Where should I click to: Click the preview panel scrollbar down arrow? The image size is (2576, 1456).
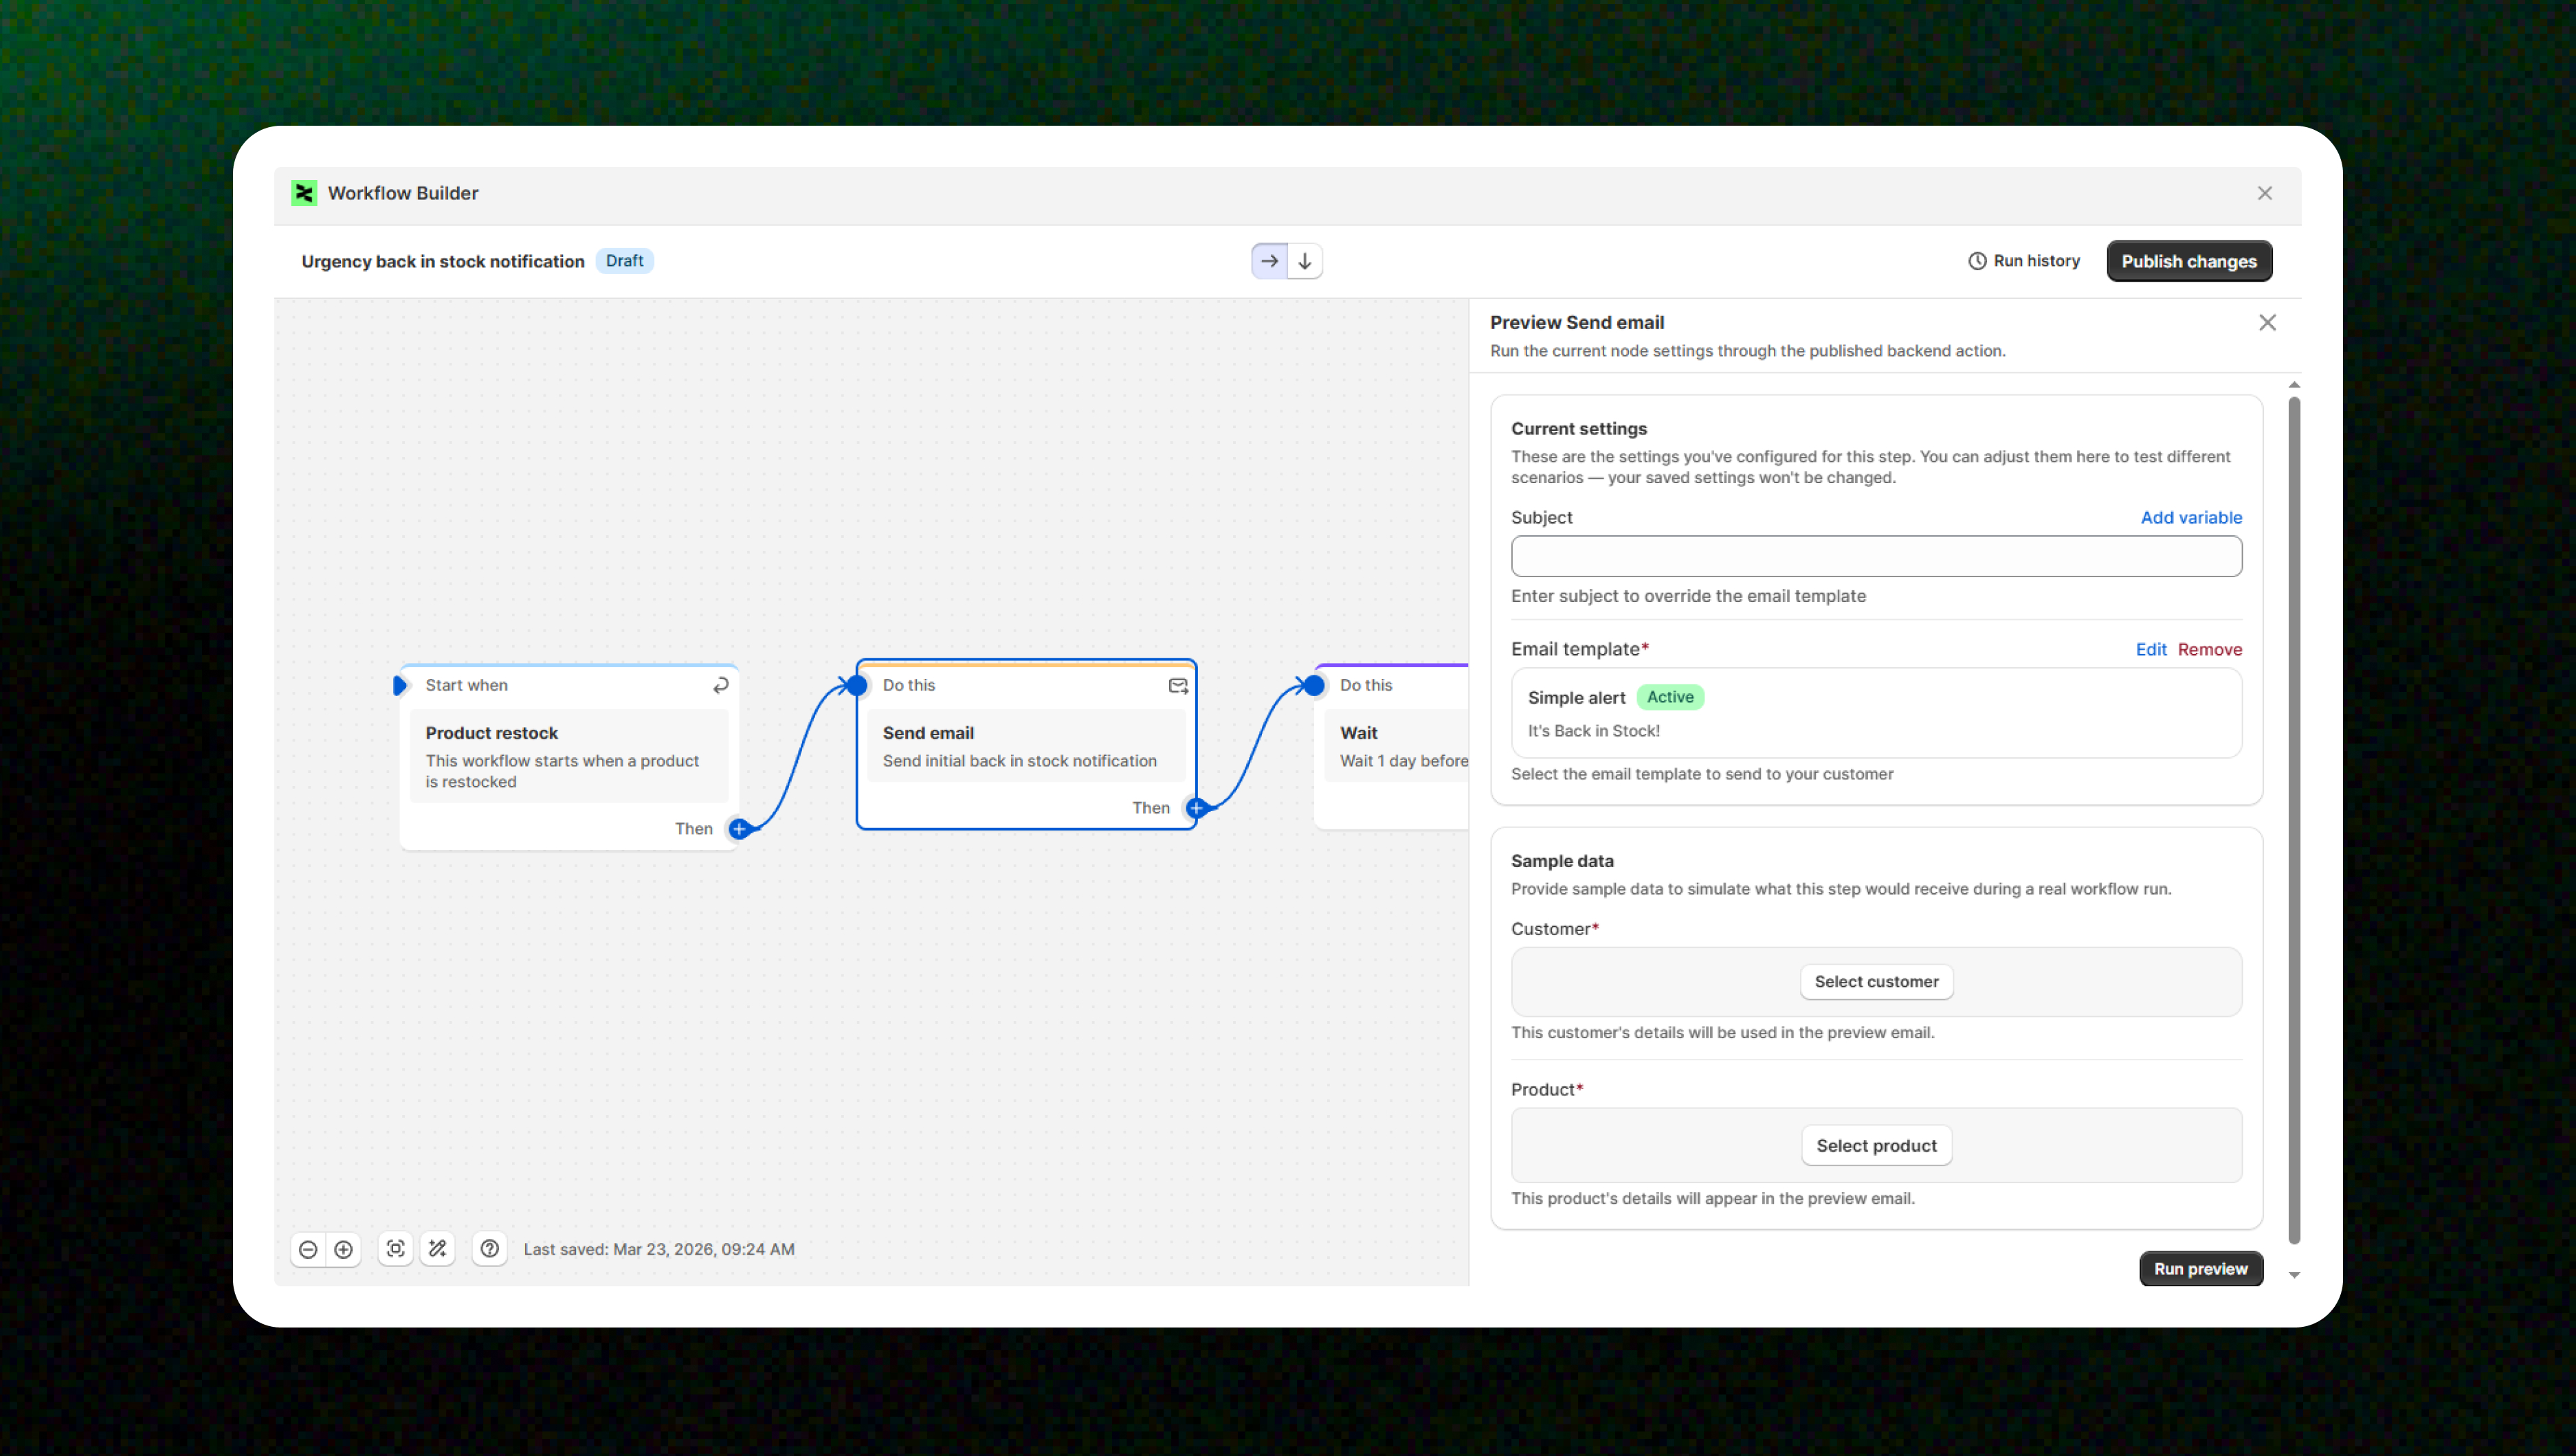pos(2294,1275)
